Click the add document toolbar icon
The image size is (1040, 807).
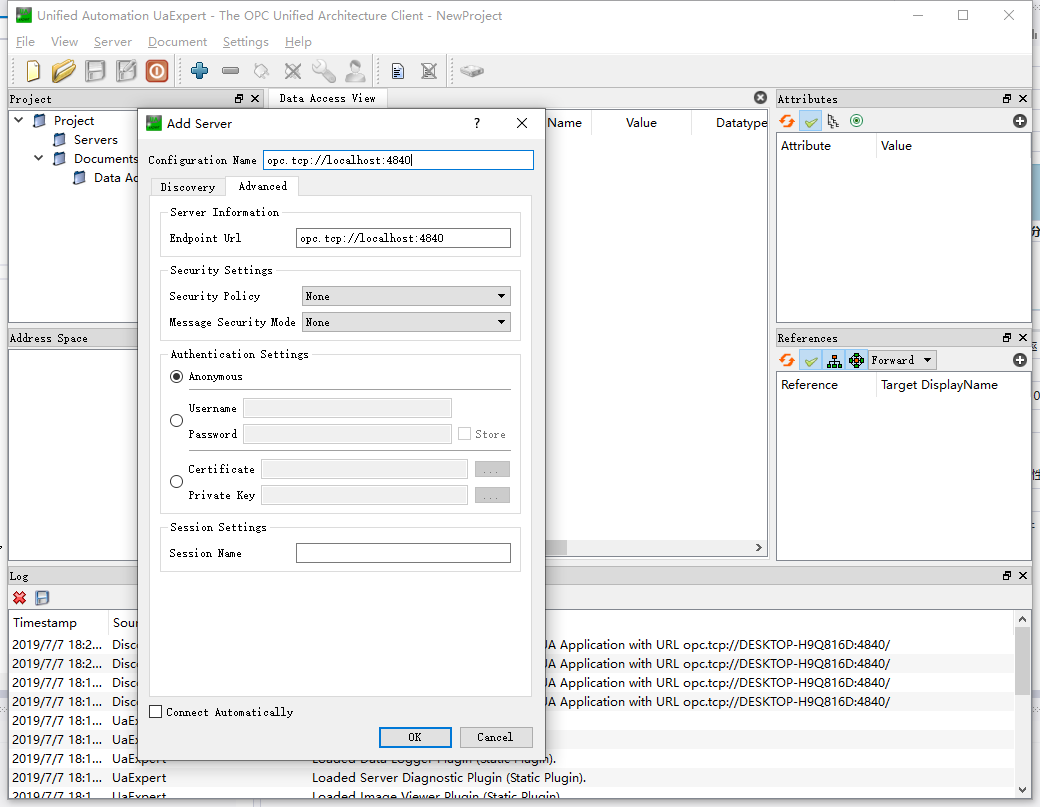click(x=397, y=71)
